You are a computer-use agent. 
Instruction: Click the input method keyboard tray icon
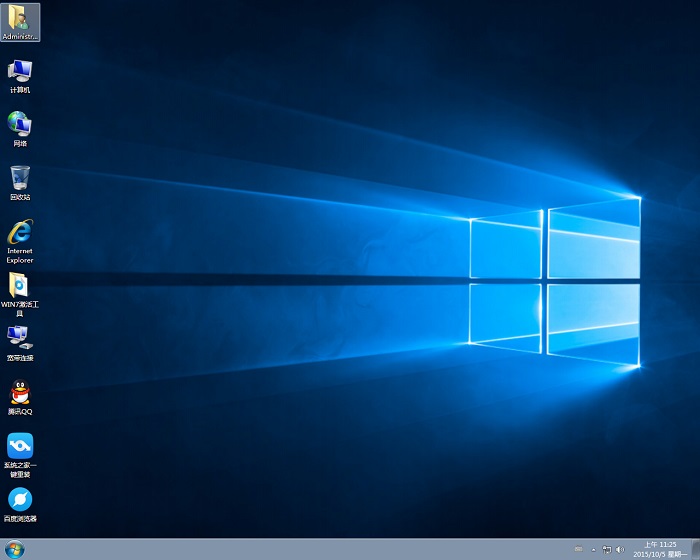pos(578,550)
